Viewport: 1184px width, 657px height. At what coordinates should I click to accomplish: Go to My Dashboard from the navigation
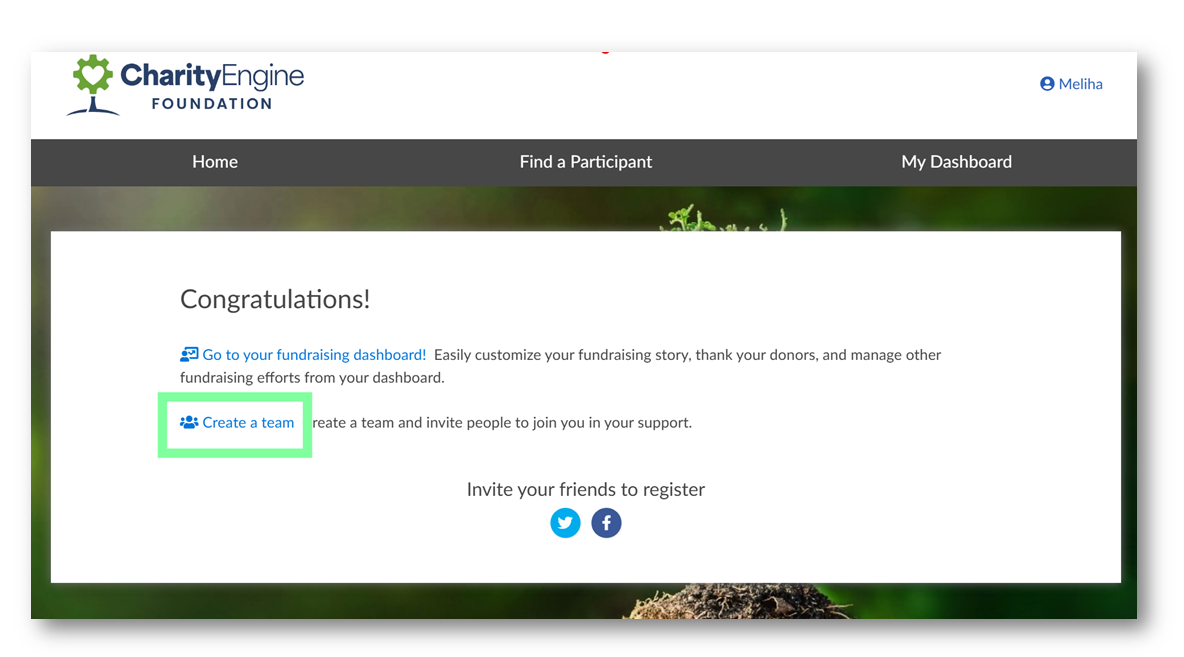(x=956, y=161)
